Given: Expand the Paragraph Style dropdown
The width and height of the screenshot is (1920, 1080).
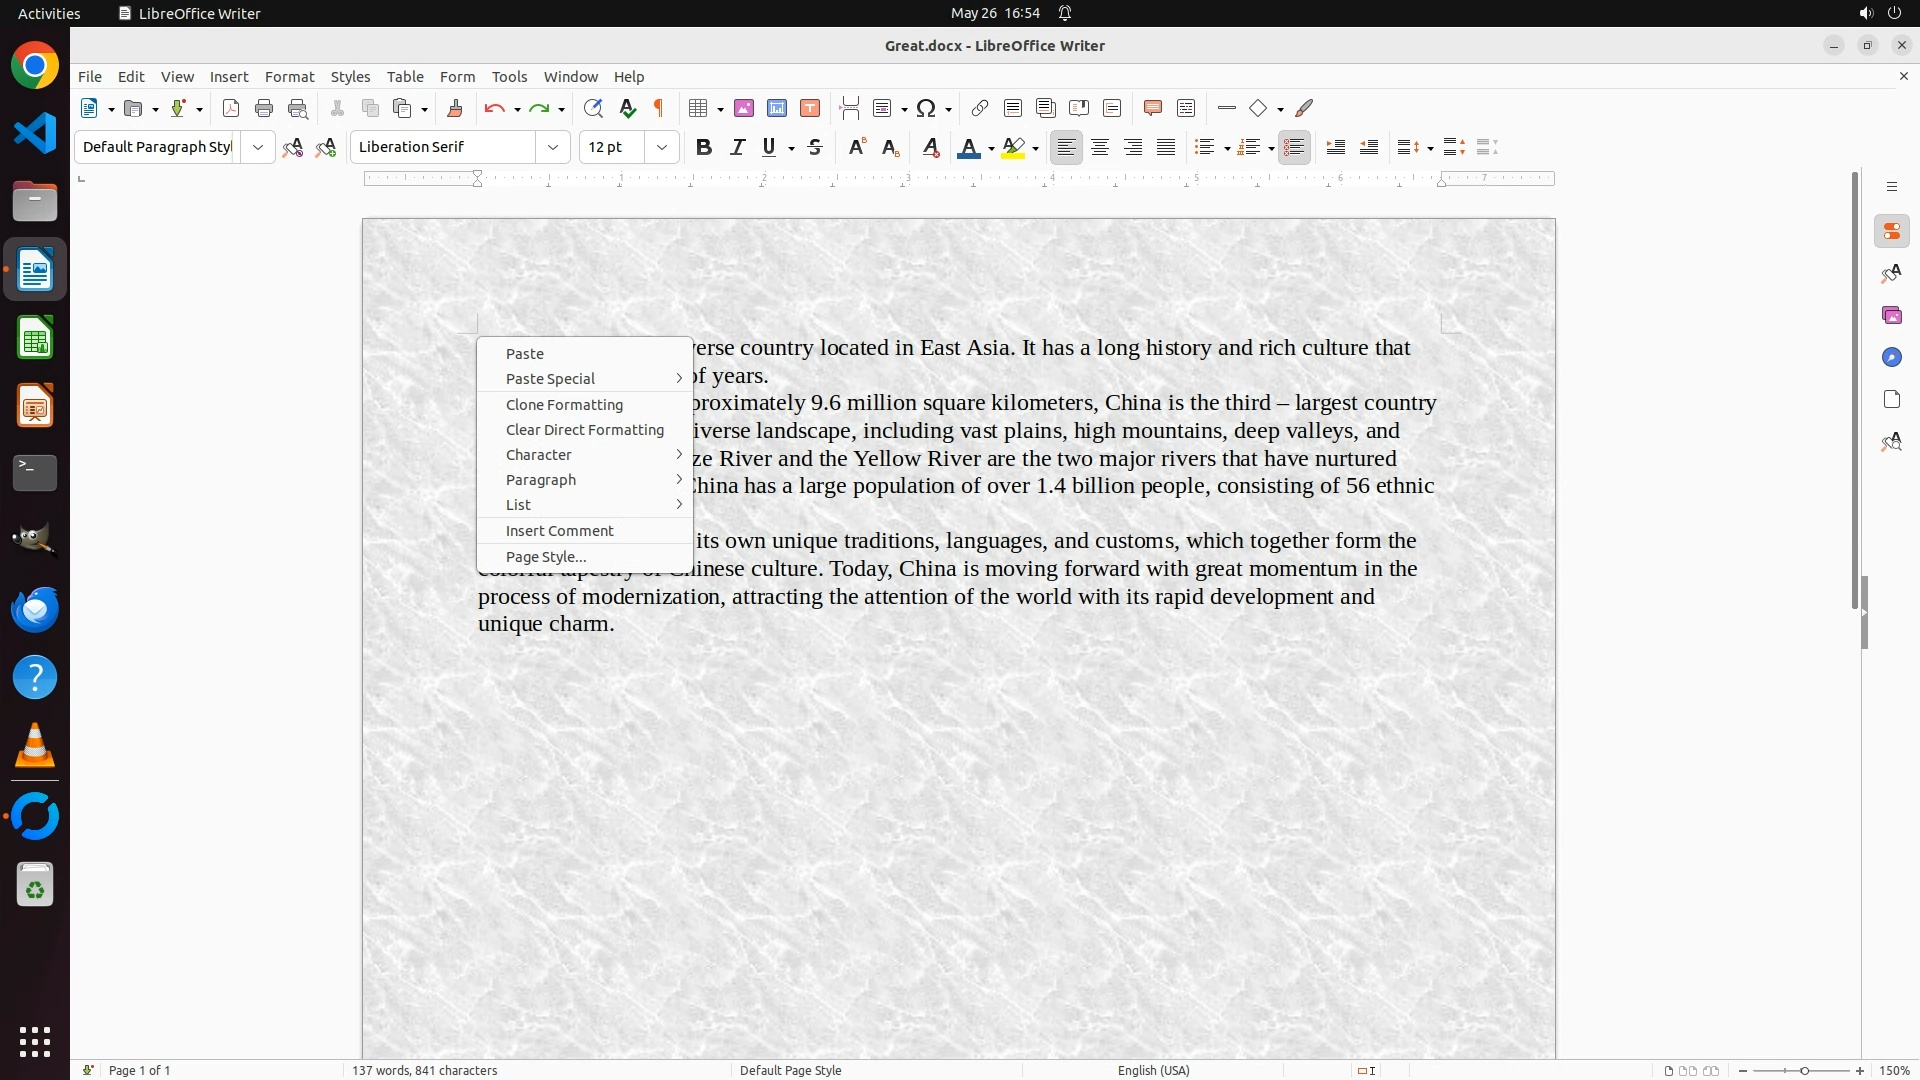Looking at the screenshot, I should (x=258, y=147).
